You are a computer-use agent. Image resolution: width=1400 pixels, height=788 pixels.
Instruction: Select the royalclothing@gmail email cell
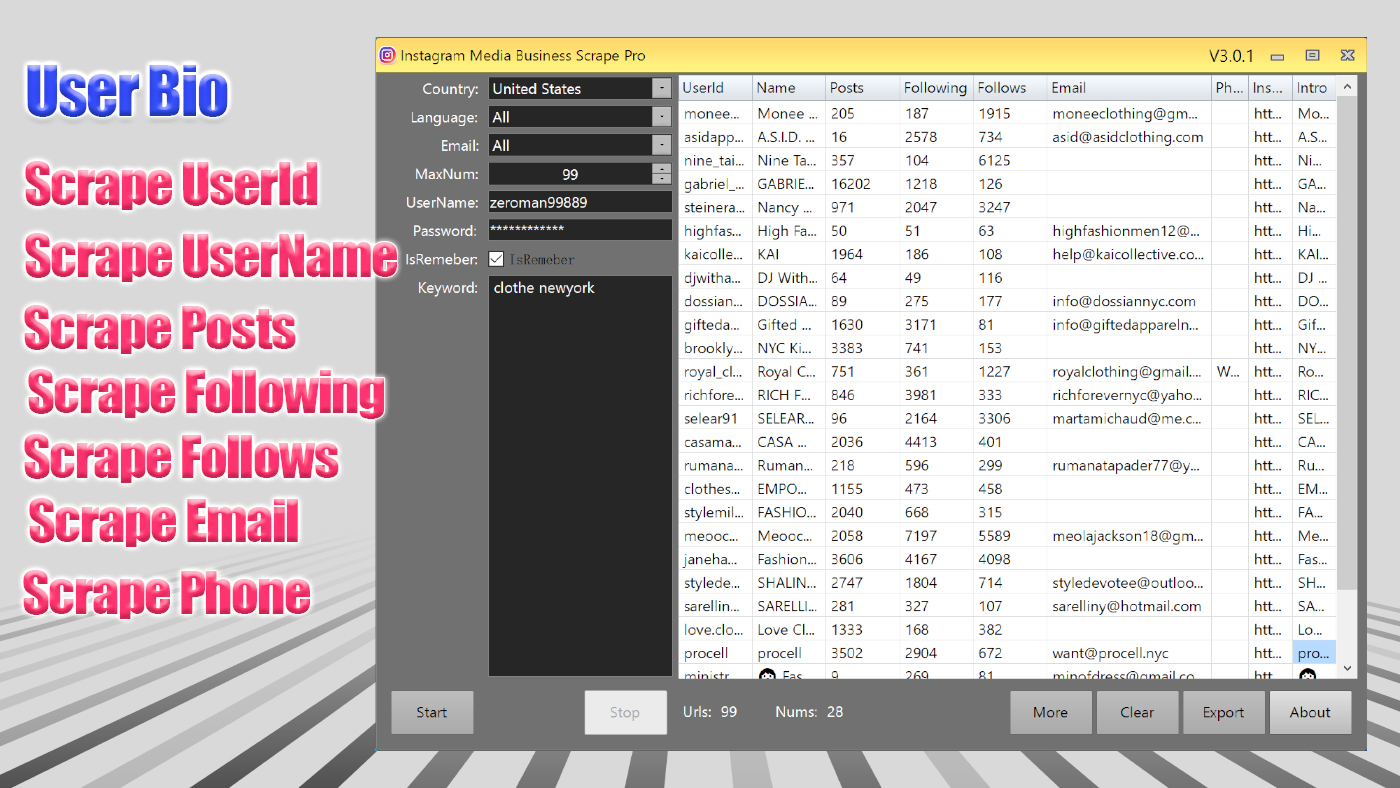(x=1129, y=372)
